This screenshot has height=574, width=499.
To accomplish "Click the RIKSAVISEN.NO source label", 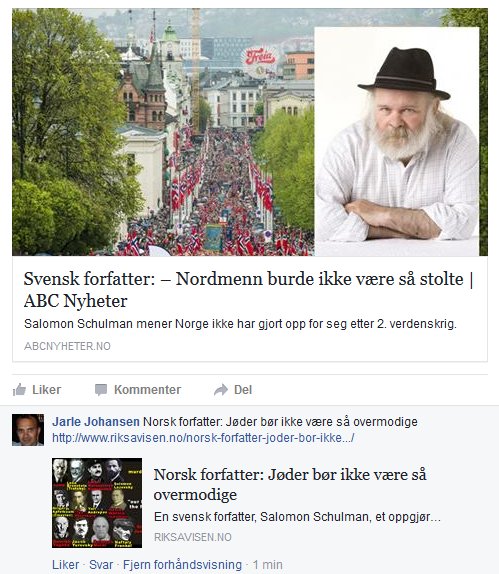I will click(x=193, y=537).
